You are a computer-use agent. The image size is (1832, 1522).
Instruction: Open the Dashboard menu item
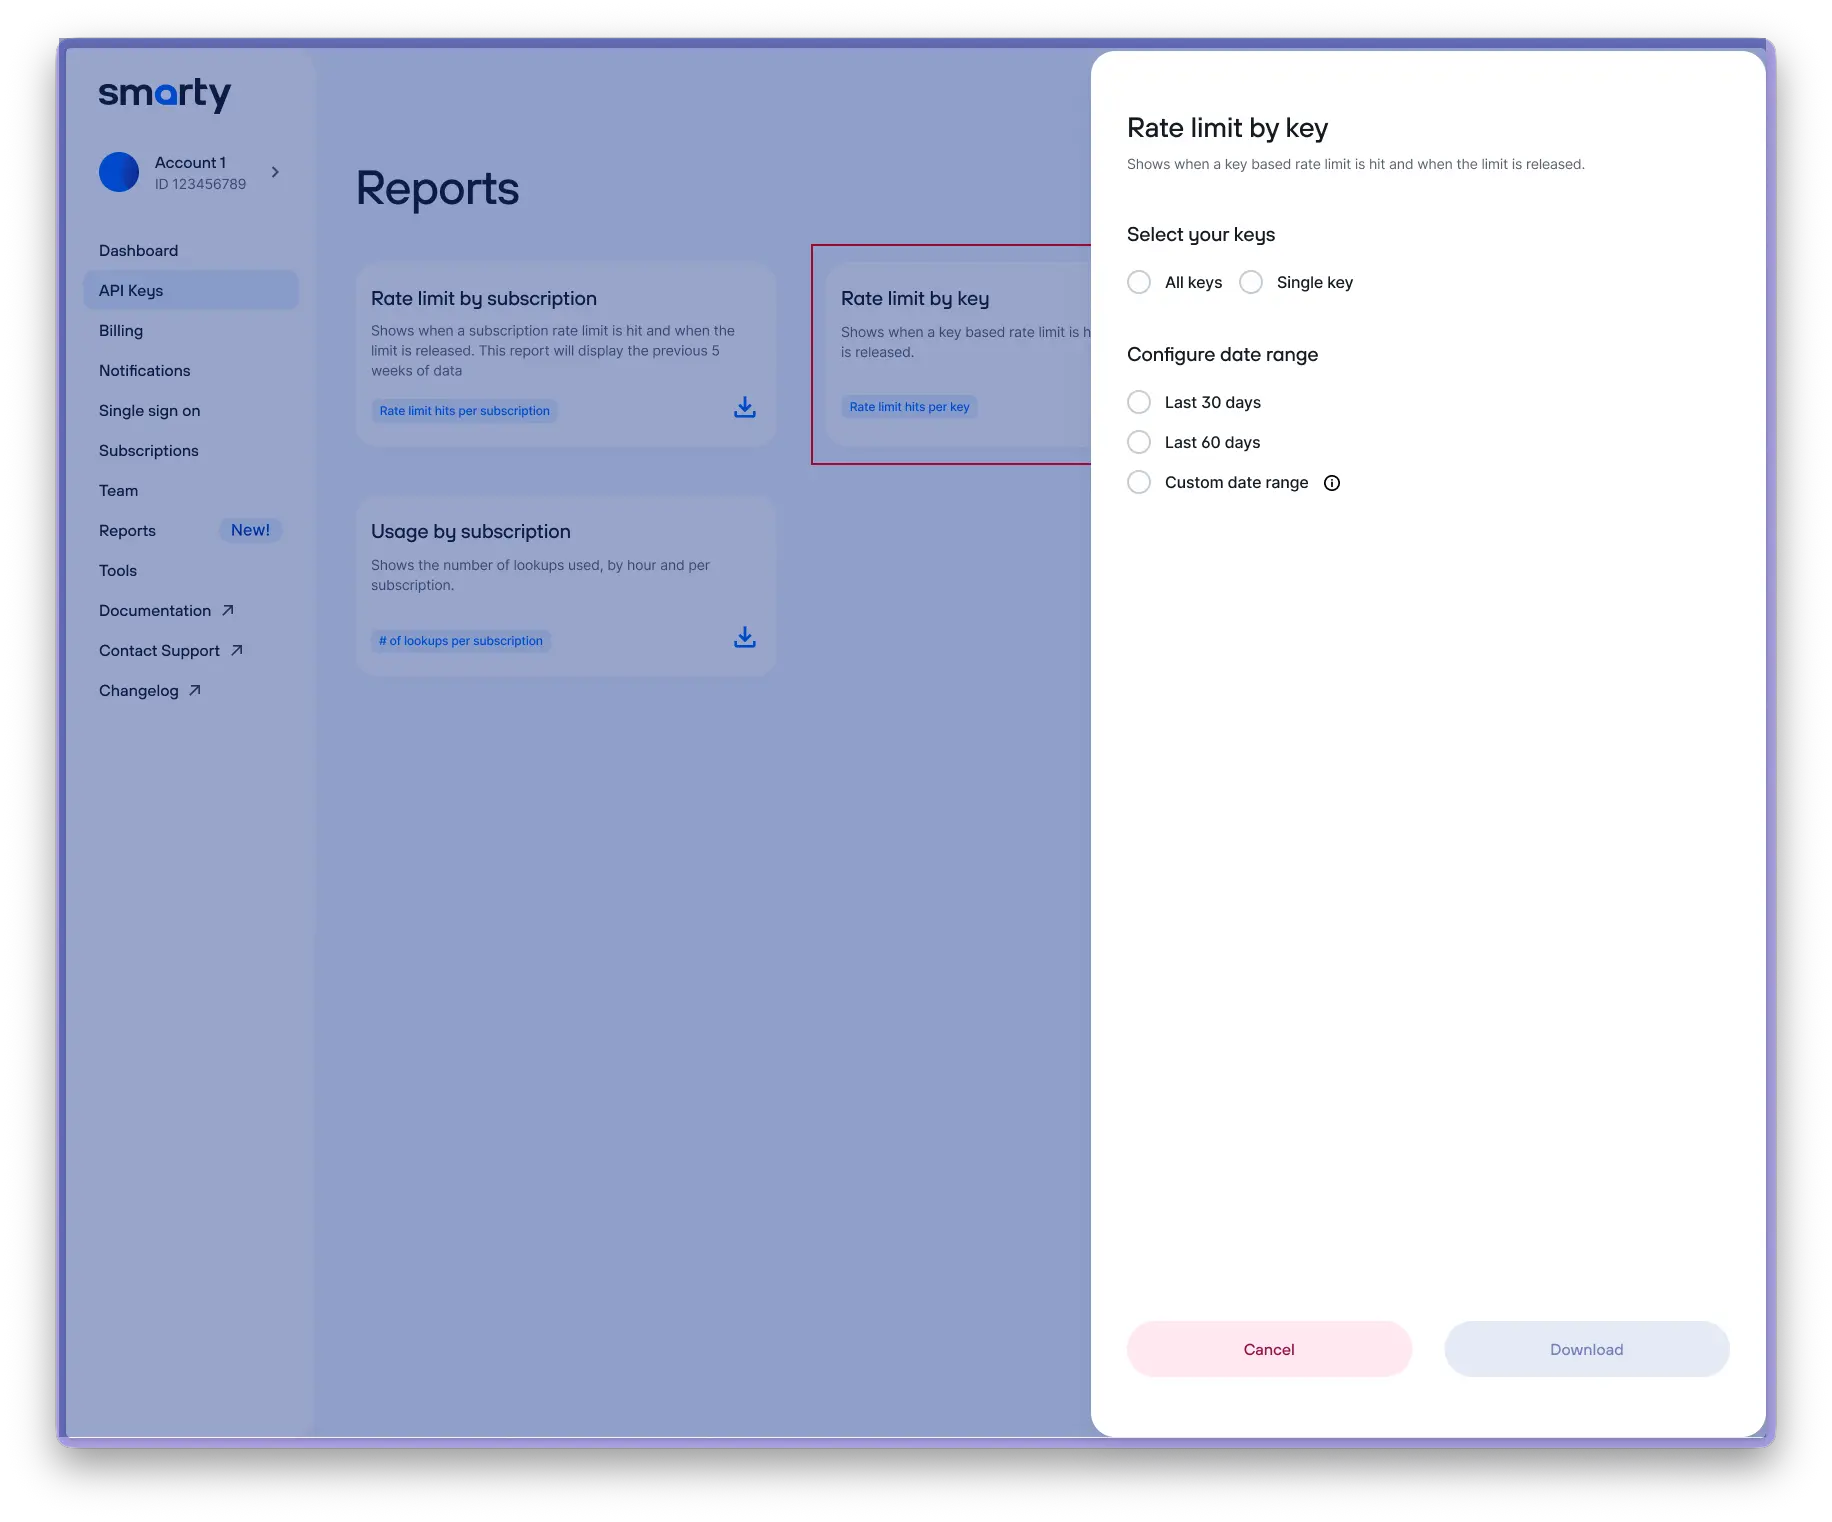click(x=139, y=250)
